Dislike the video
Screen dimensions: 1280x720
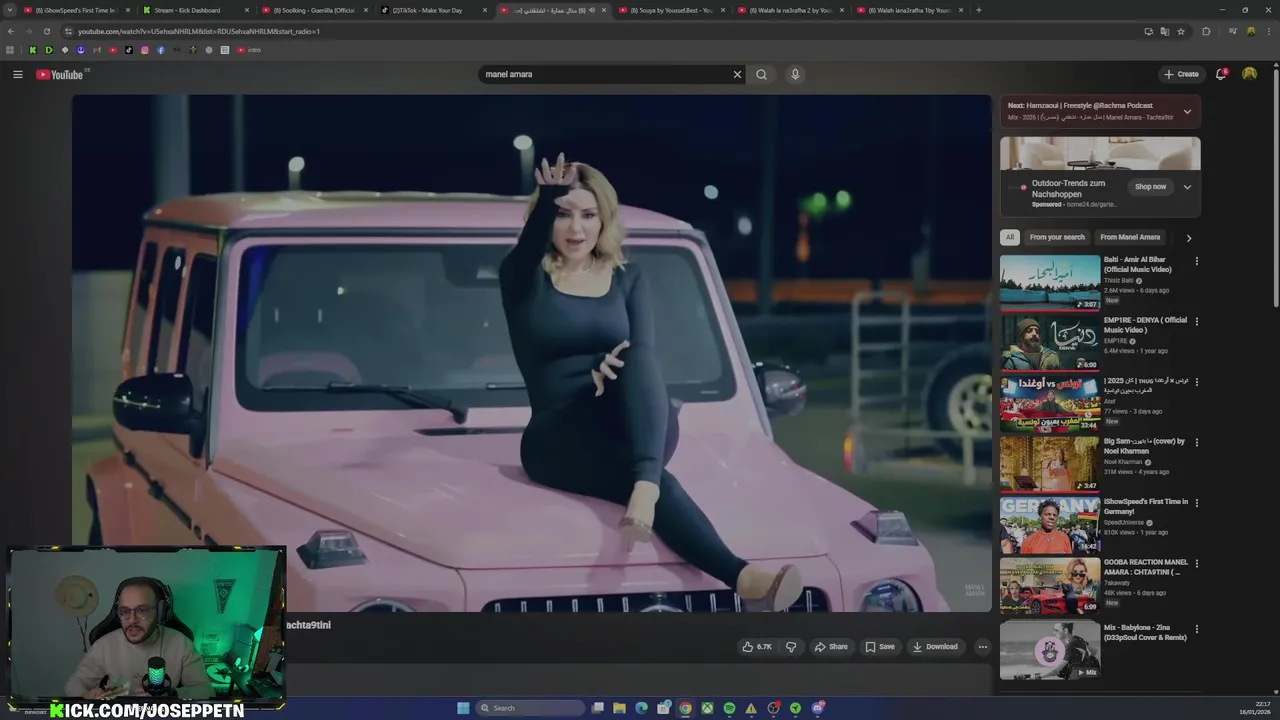coord(791,647)
